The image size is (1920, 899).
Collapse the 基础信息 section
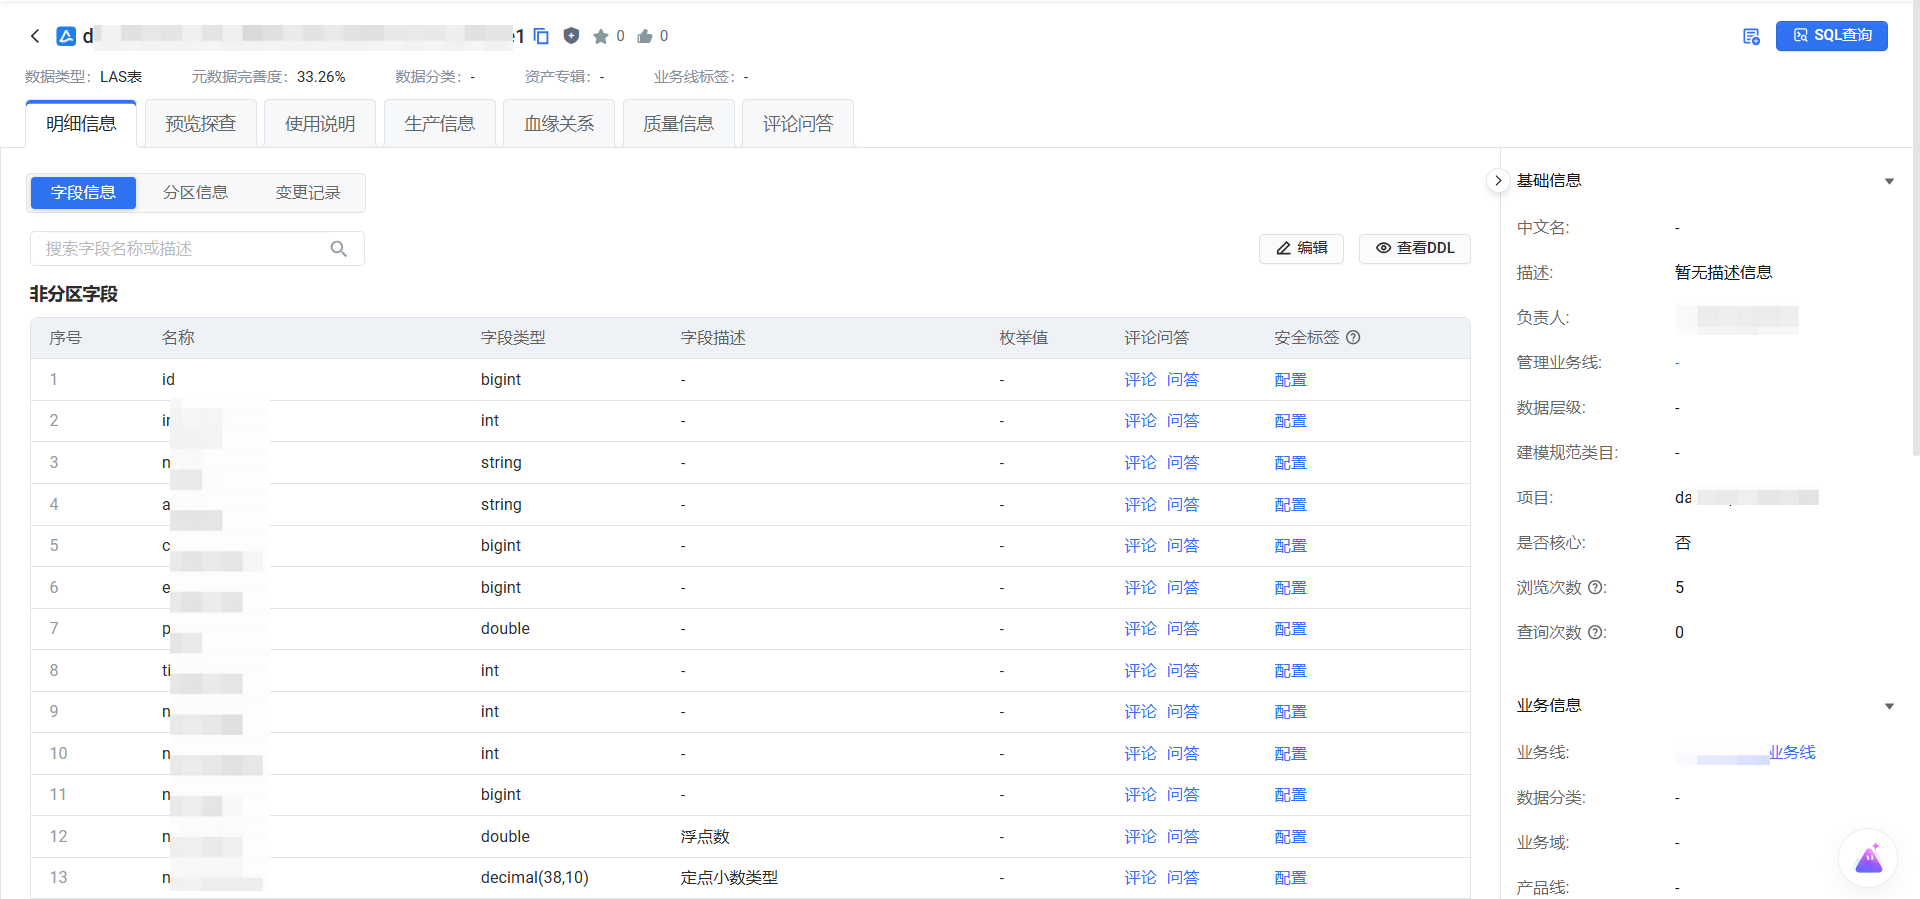[x=1889, y=181]
